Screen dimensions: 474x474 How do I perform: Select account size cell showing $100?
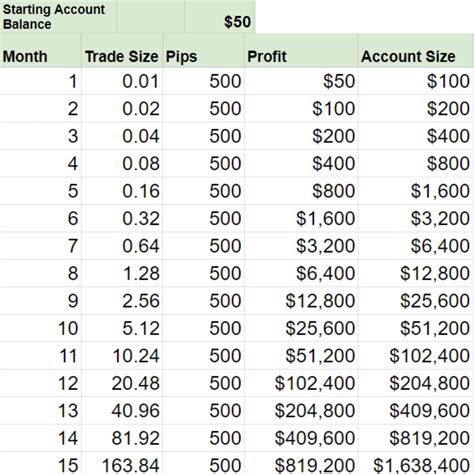(416, 82)
